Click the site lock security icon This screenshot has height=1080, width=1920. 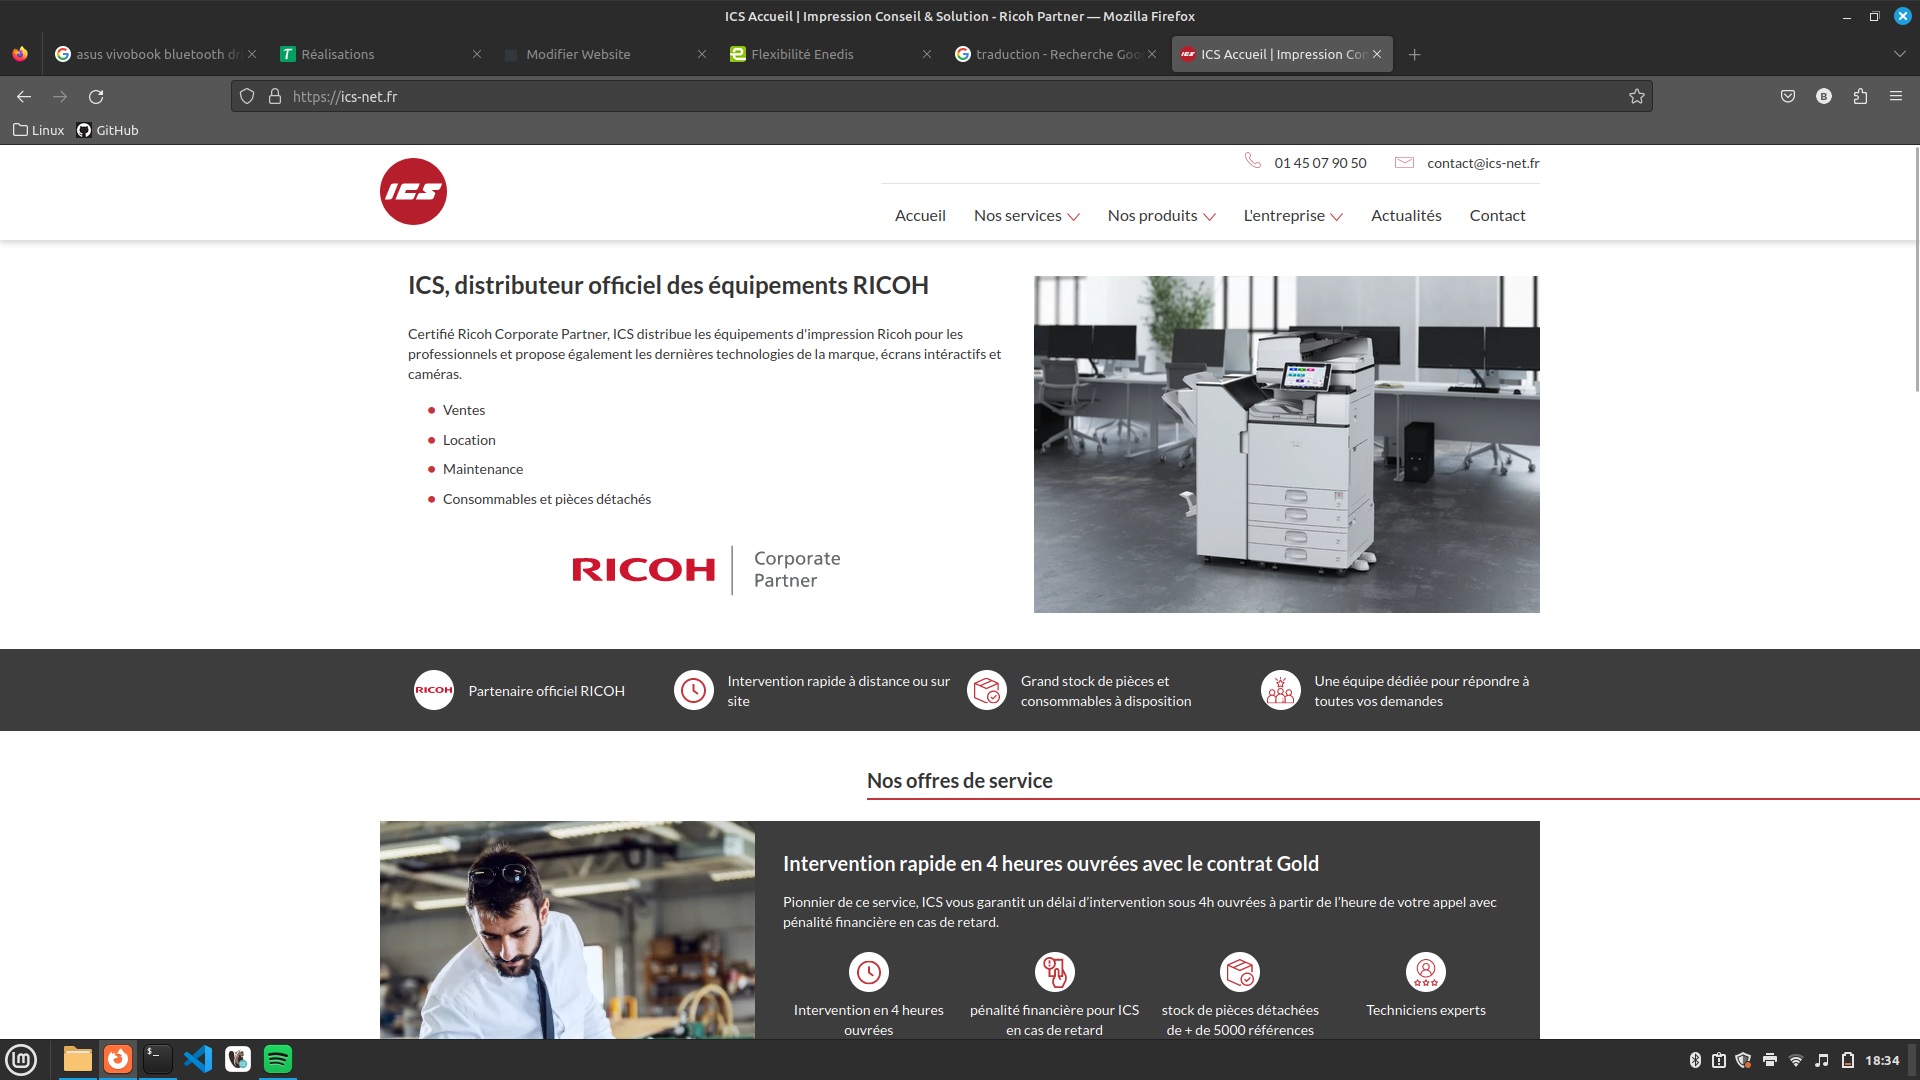pos(275,97)
